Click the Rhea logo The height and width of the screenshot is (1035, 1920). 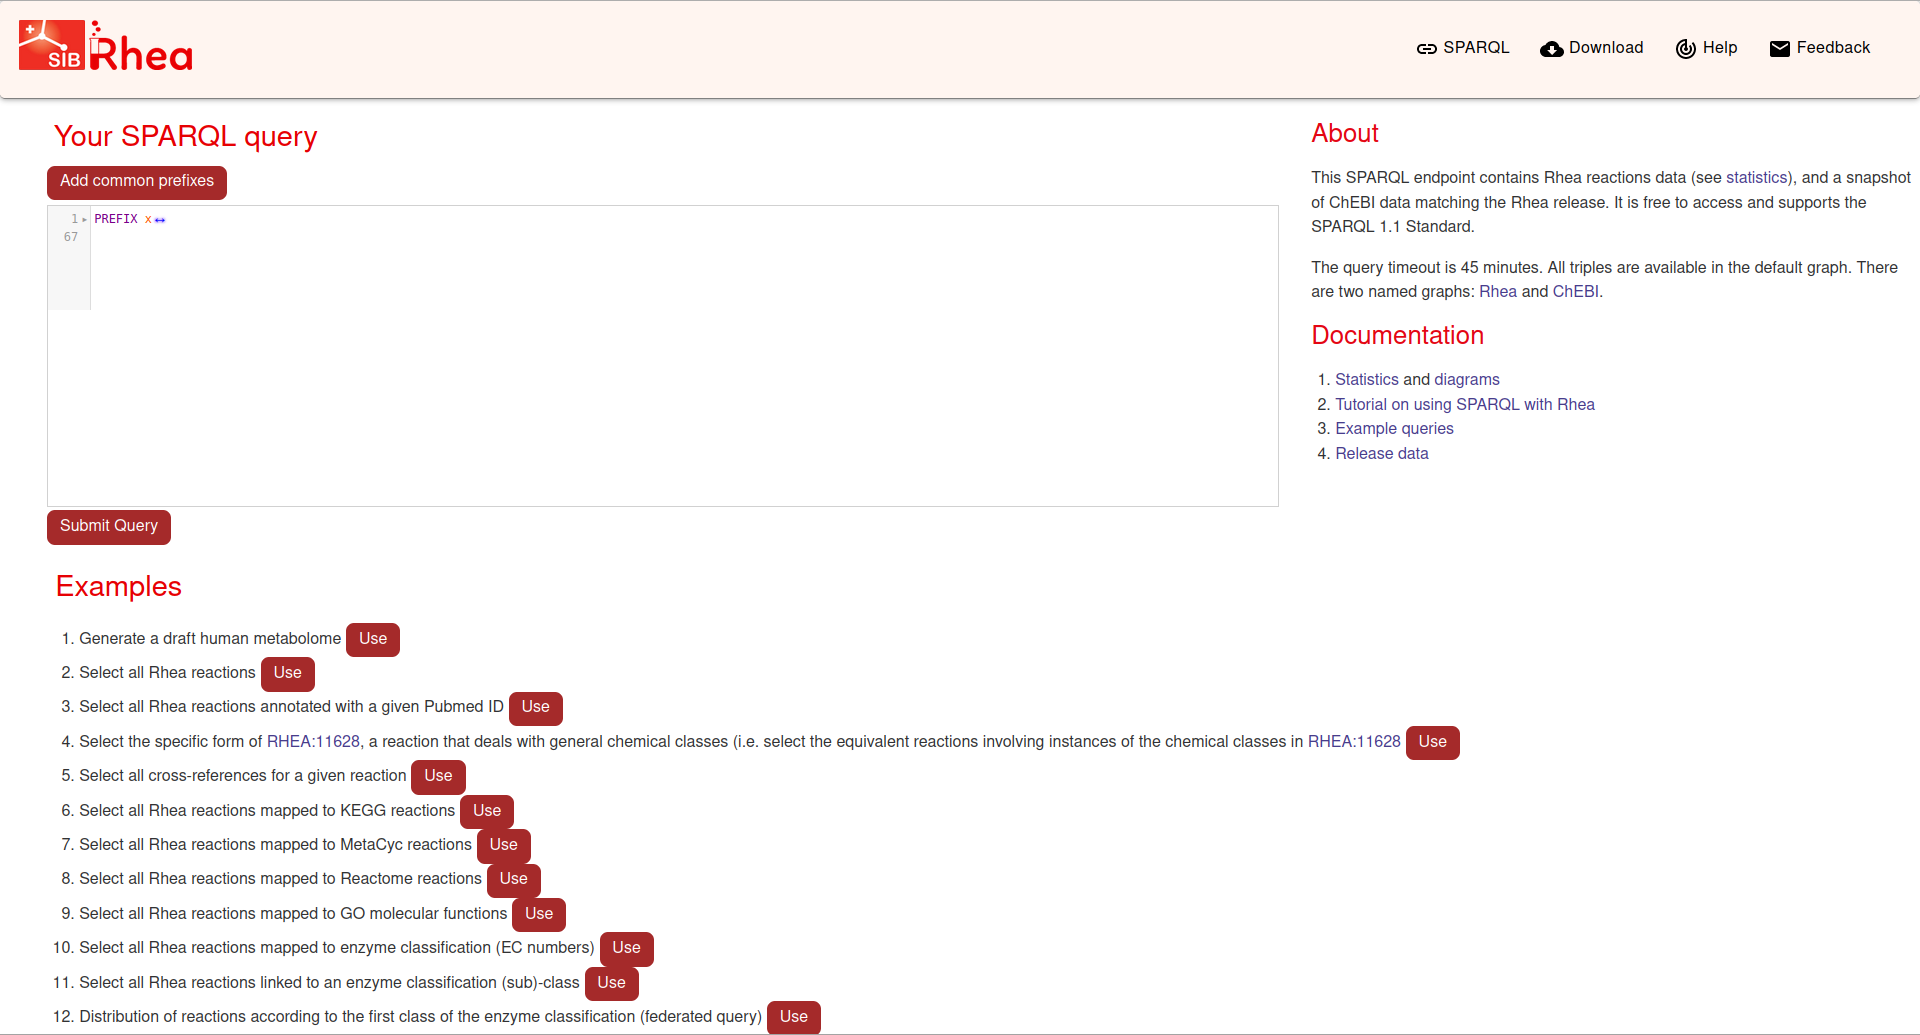click(x=141, y=46)
